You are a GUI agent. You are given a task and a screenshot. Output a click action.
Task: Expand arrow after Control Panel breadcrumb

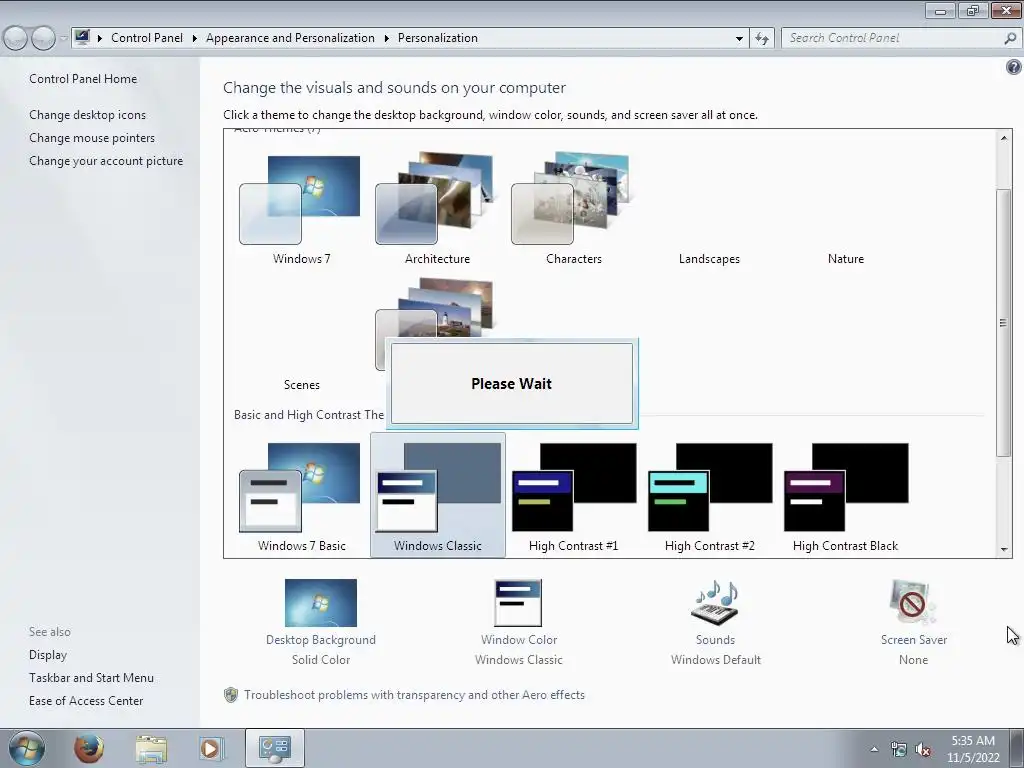[194, 39]
